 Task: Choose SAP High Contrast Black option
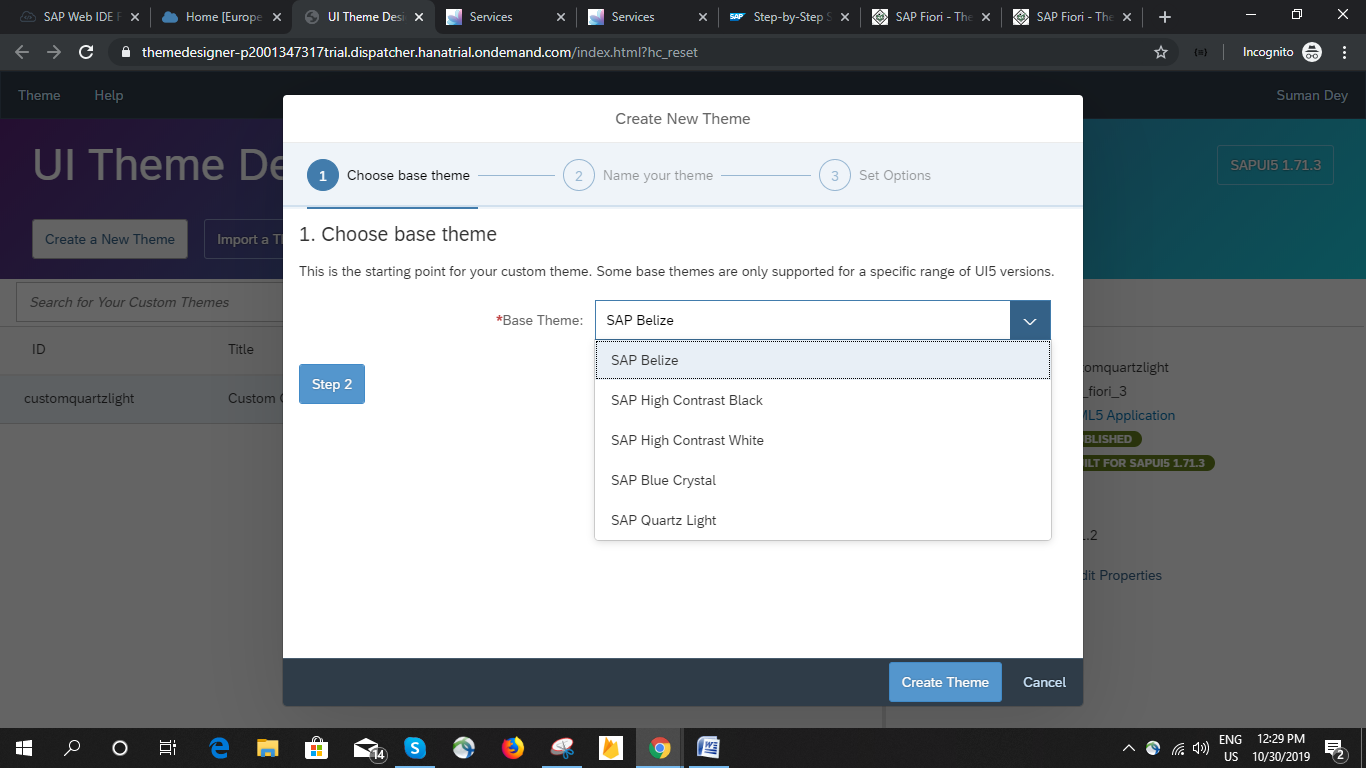[687, 400]
